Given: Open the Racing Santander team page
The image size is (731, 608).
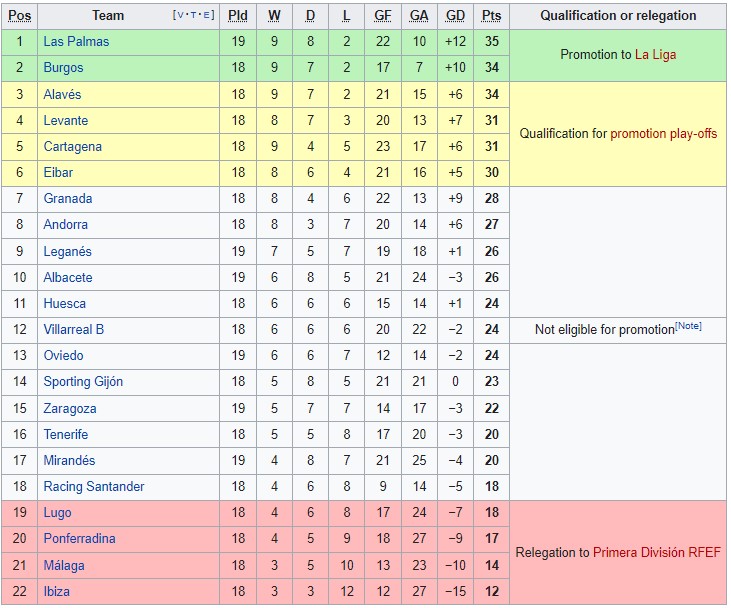Looking at the screenshot, I should click(94, 487).
